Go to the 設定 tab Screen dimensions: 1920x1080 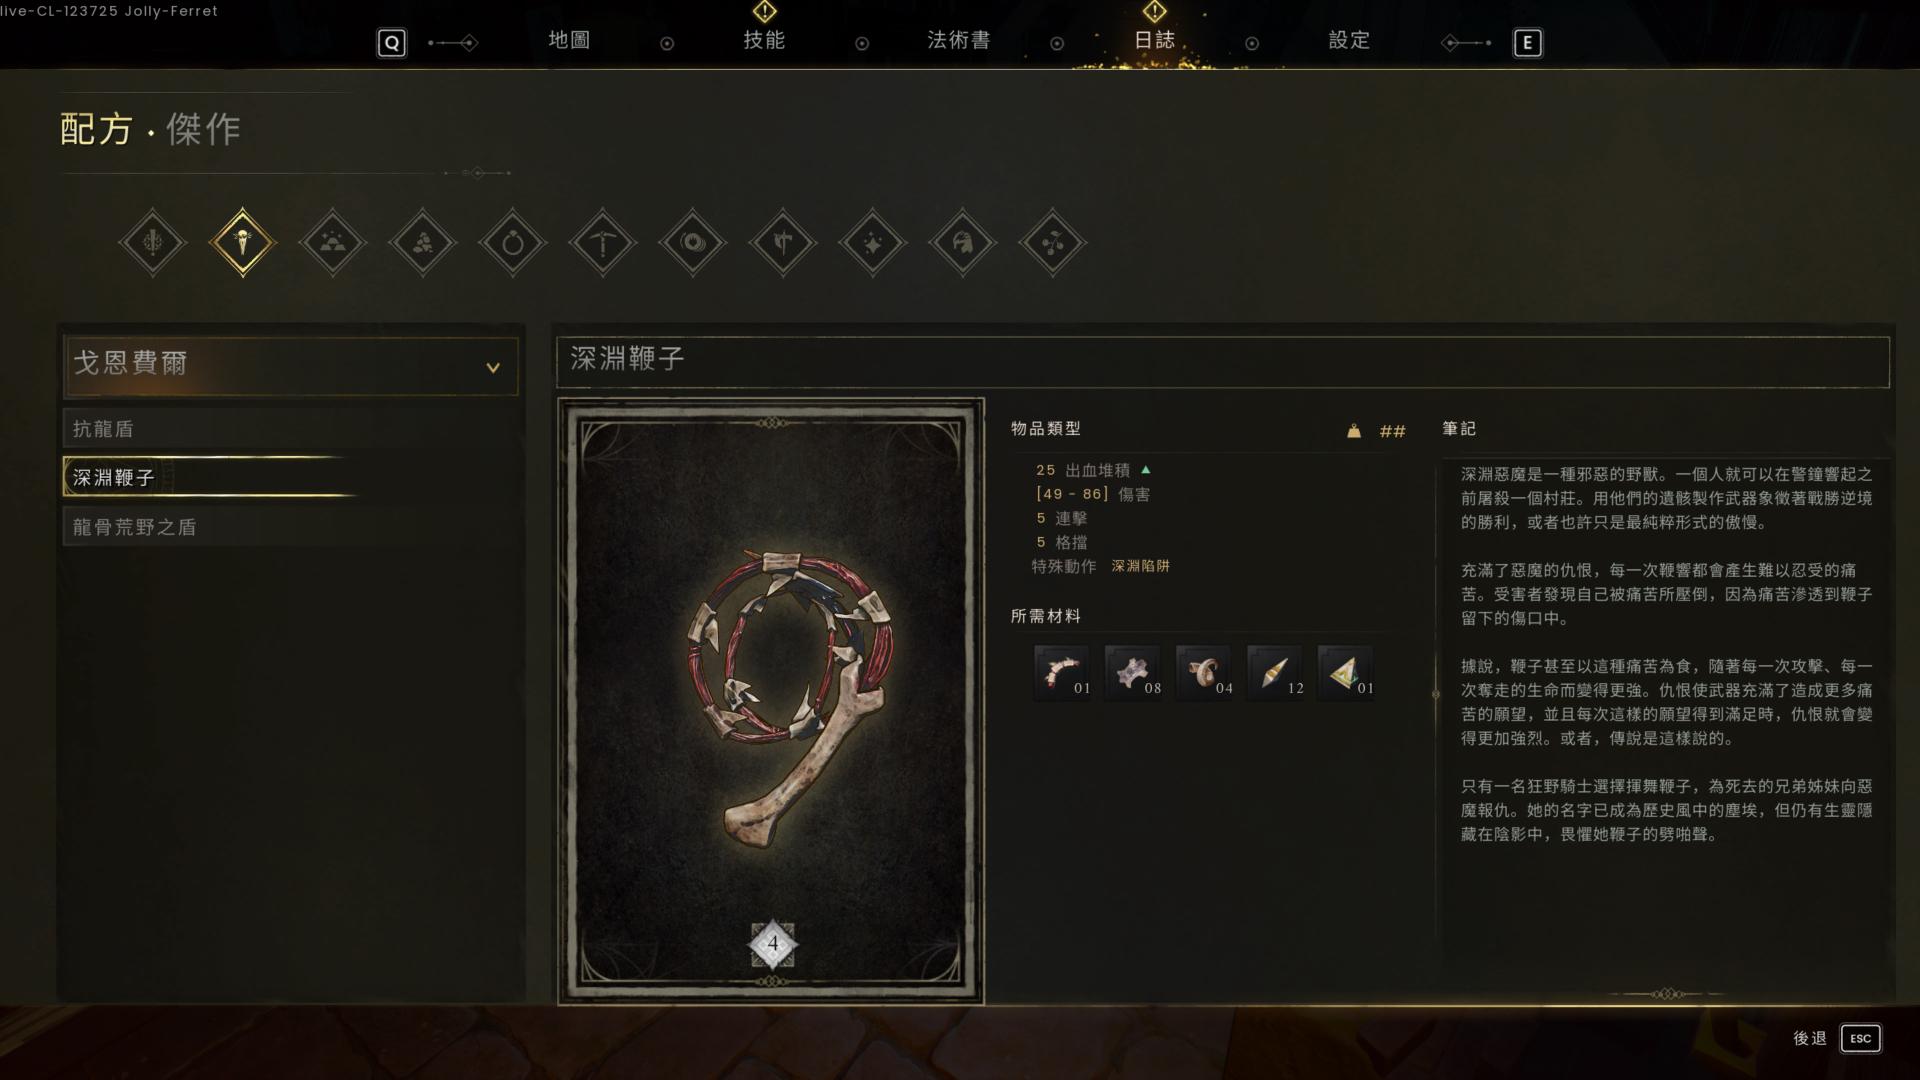1349,40
